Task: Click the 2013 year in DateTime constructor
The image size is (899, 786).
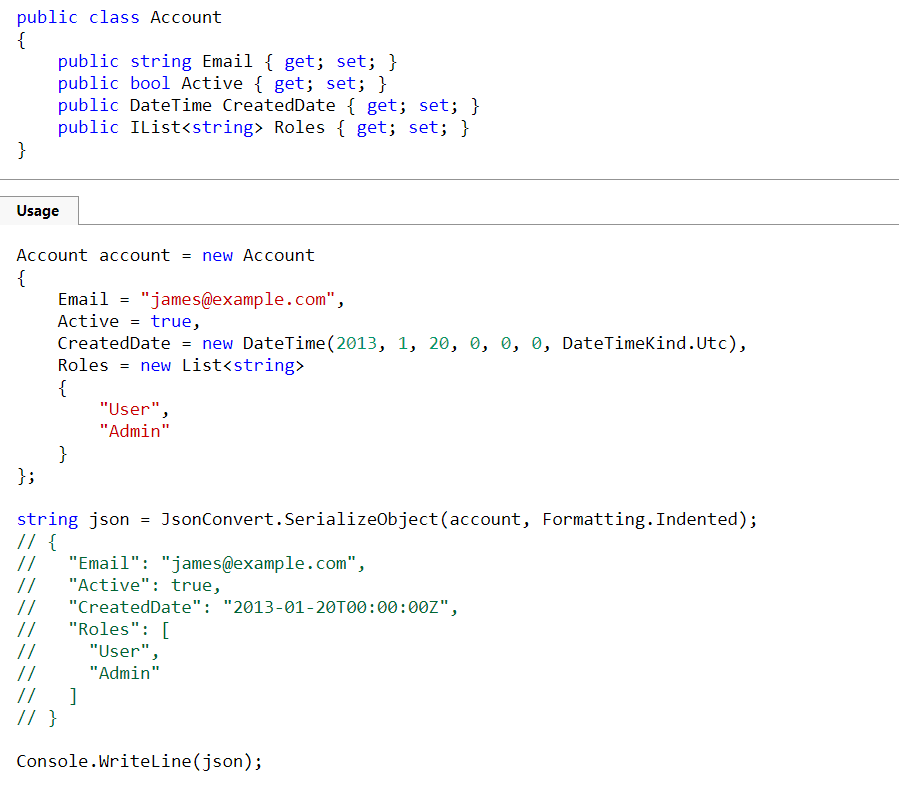Action: pyautogui.click(x=356, y=343)
